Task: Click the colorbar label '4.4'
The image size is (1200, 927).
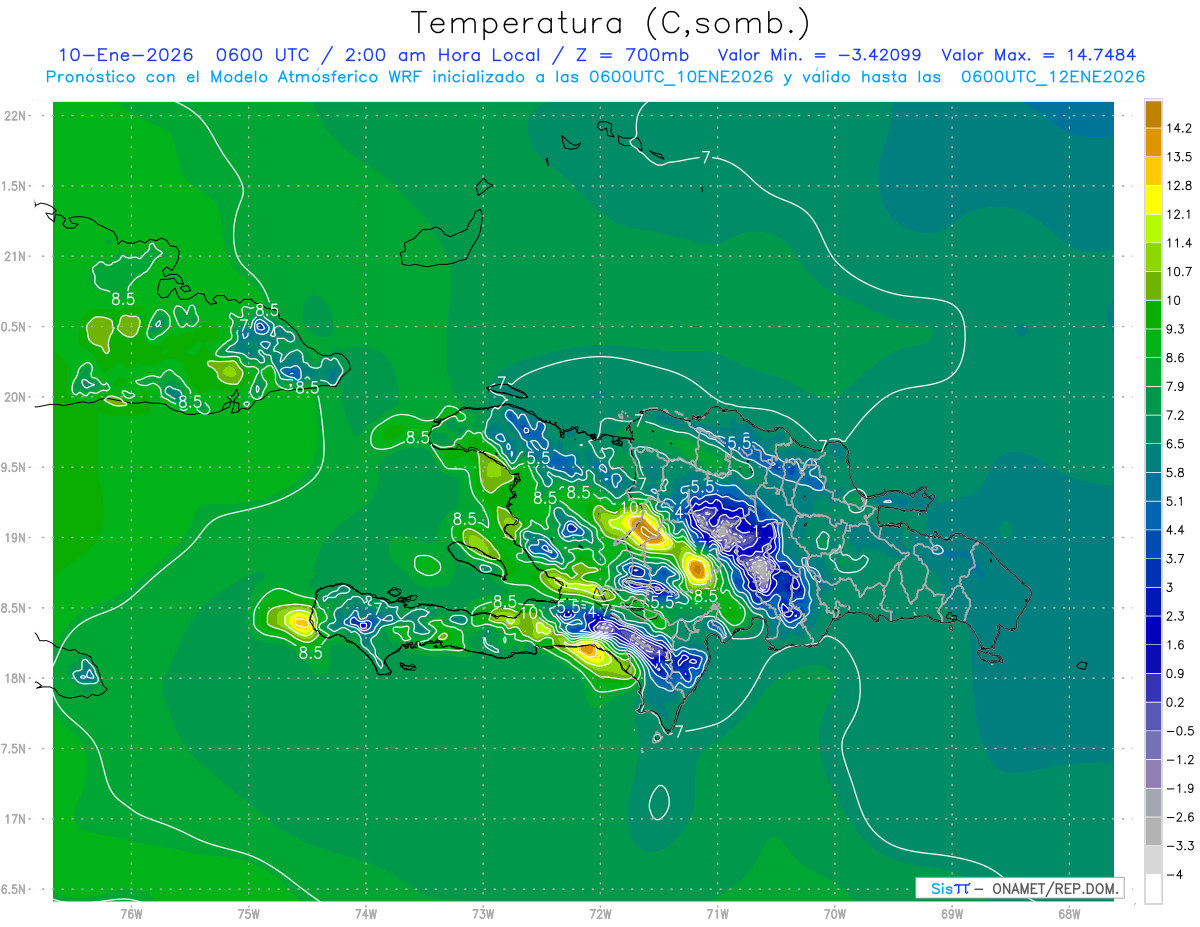Action: [x=1176, y=530]
